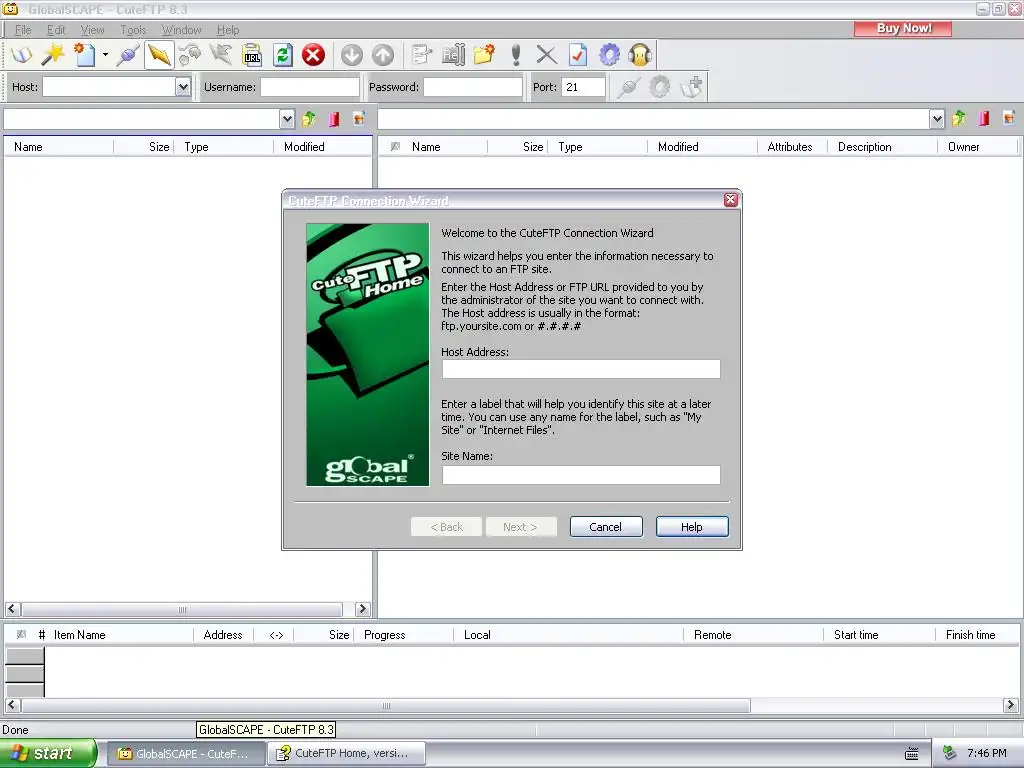Click the local pane folder-tree toggle icon
The height and width of the screenshot is (768, 1024).
359,119
